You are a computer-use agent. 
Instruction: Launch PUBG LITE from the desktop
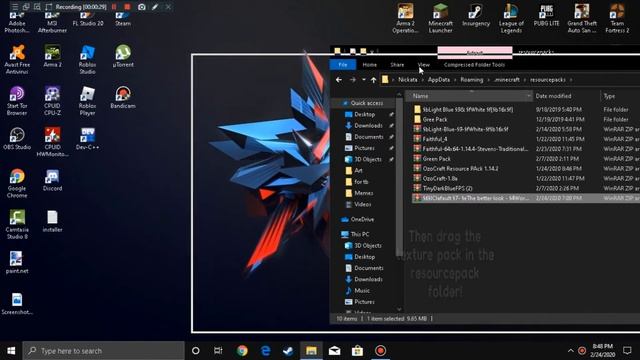546,16
